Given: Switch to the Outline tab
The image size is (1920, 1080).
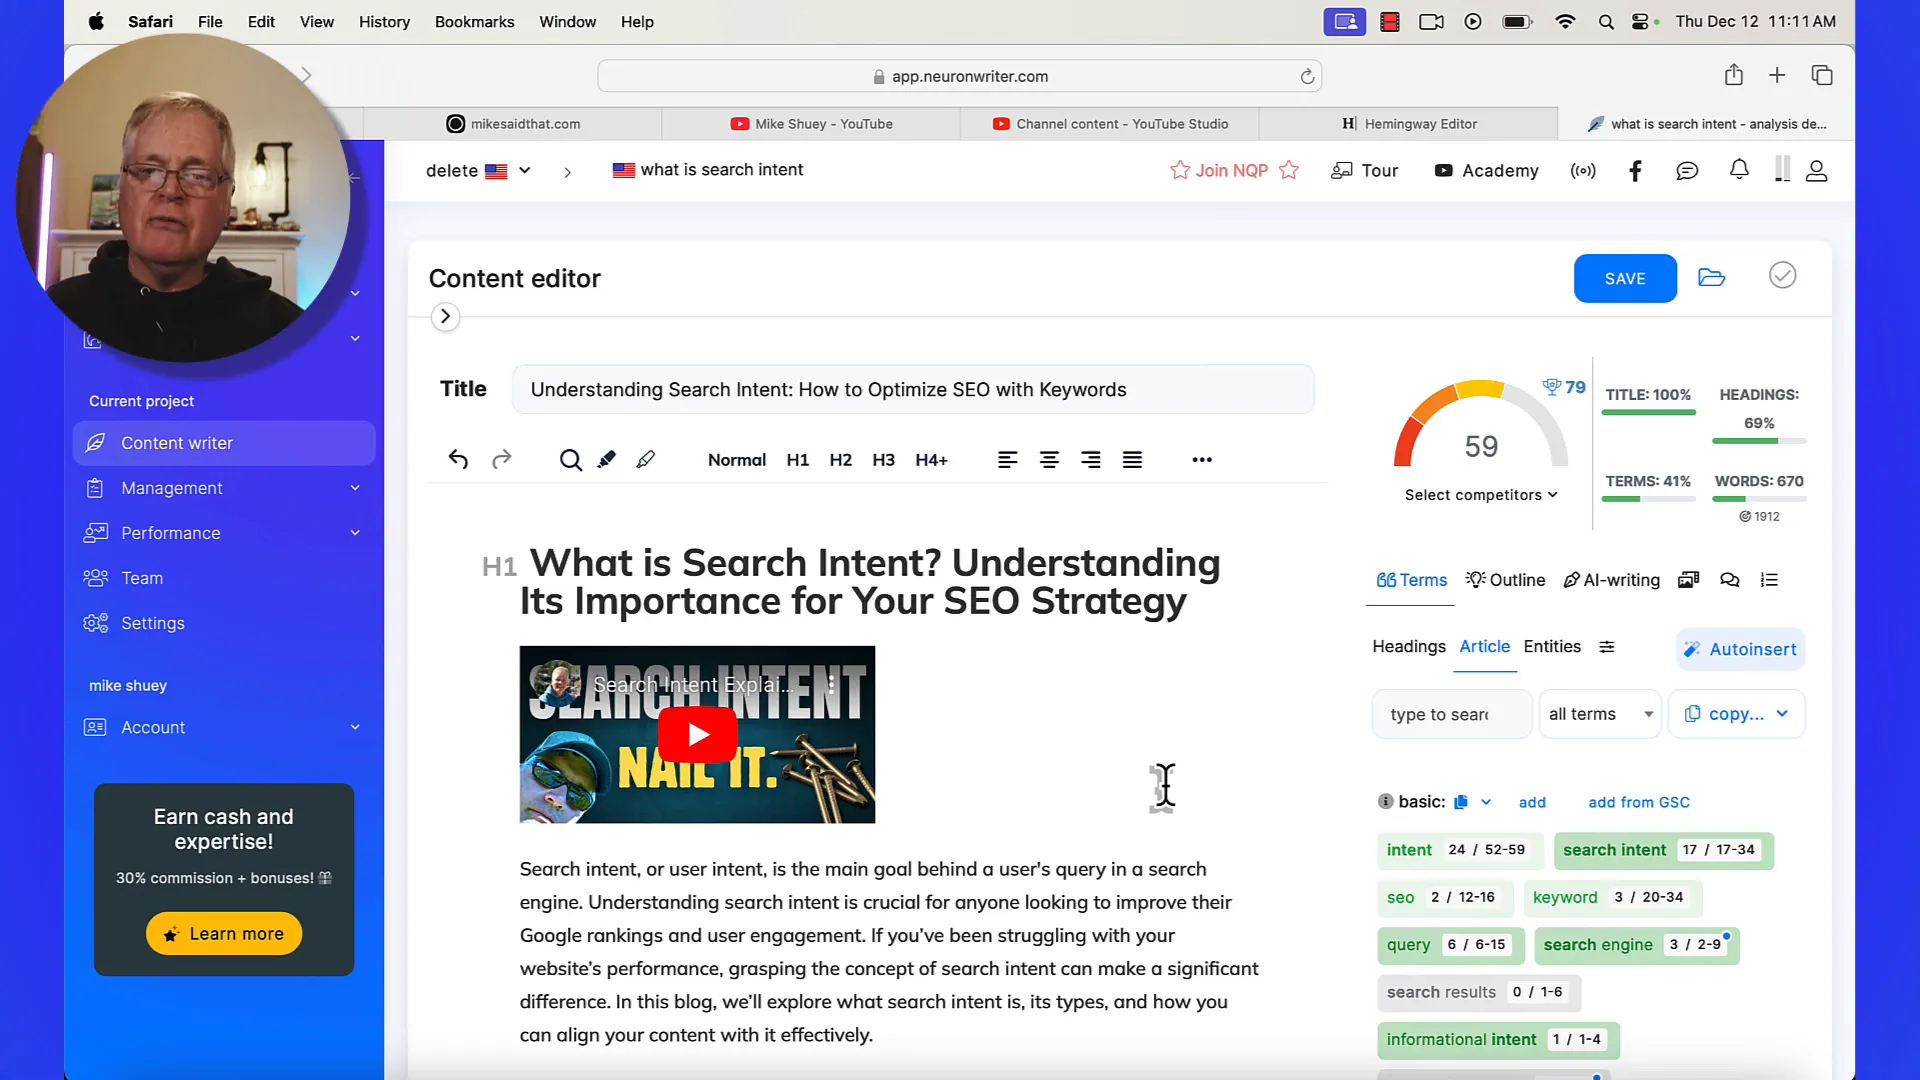Looking at the screenshot, I should (1507, 580).
